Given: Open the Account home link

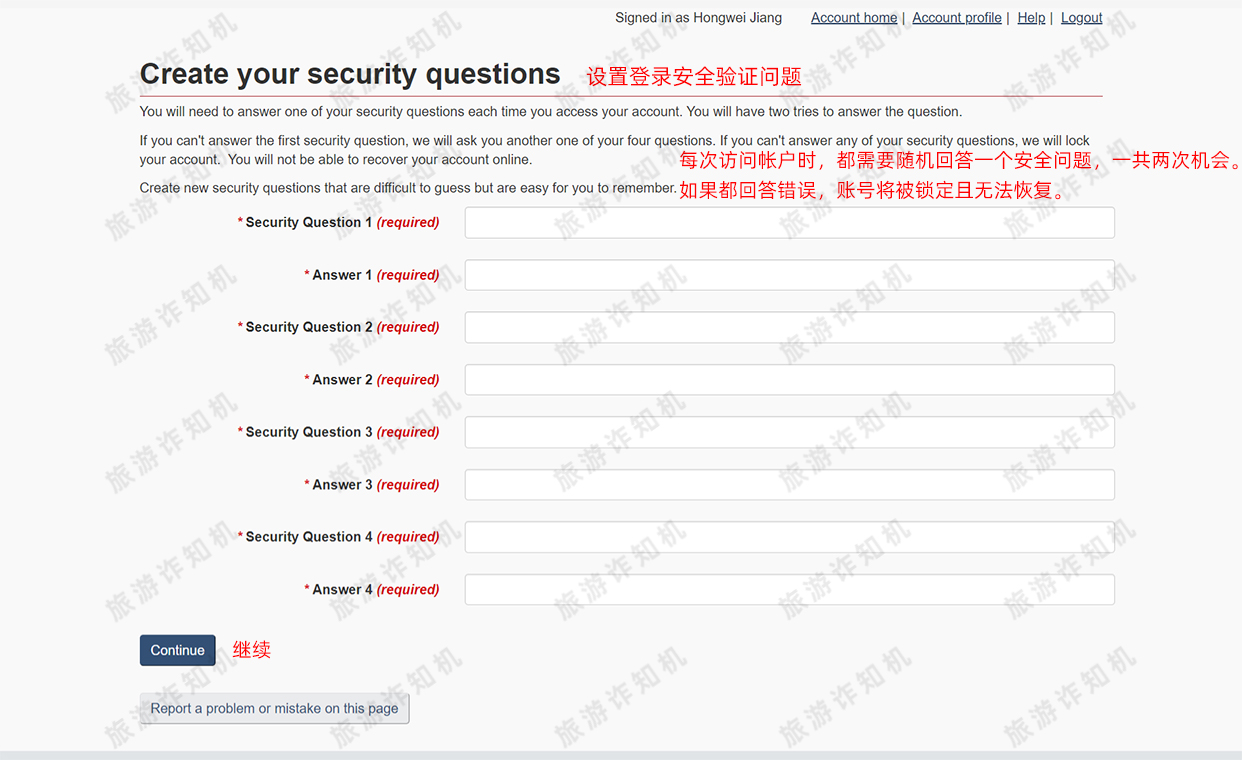Looking at the screenshot, I should coord(853,18).
